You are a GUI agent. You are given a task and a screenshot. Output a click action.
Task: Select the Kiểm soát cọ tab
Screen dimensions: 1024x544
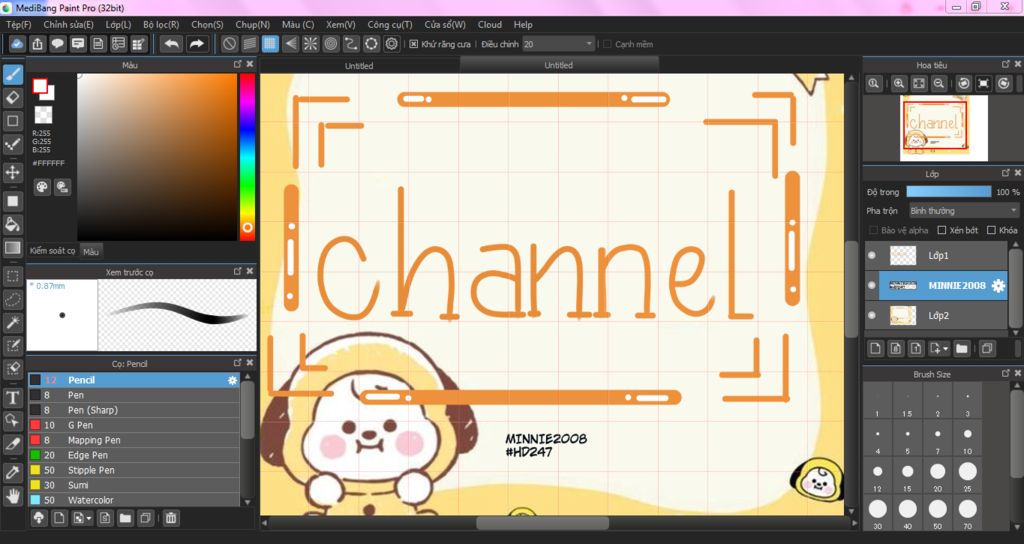[52, 251]
